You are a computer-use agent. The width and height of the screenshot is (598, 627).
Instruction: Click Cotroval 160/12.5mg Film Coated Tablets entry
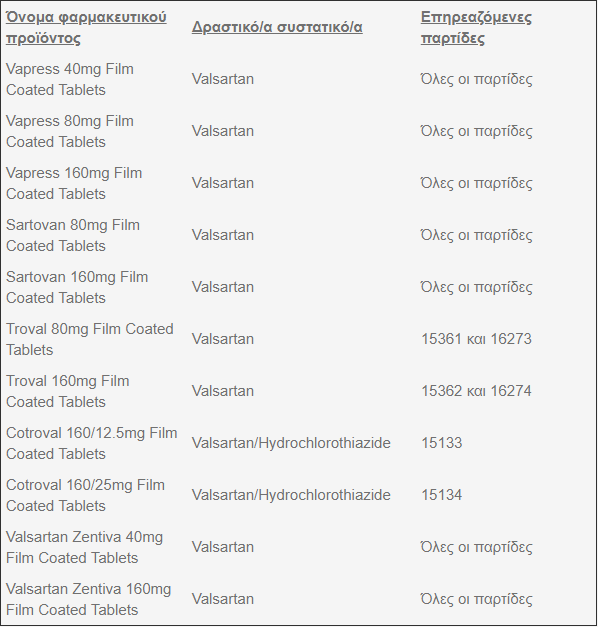(92, 443)
